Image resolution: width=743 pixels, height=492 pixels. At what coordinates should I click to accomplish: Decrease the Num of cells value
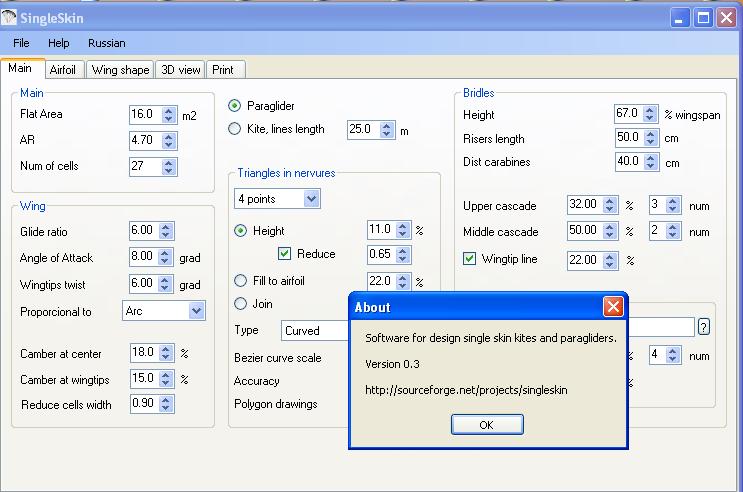click(167, 171)
